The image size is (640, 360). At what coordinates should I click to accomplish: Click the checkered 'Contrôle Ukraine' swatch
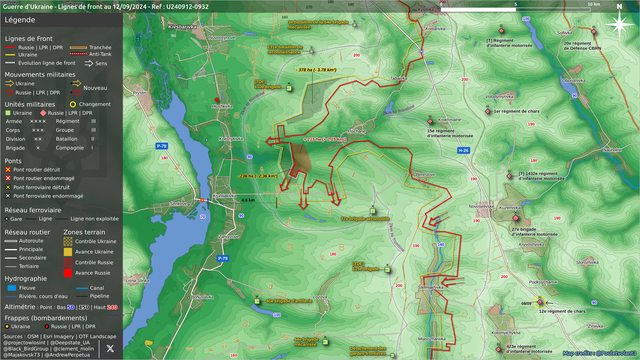[x=68, y=241]
